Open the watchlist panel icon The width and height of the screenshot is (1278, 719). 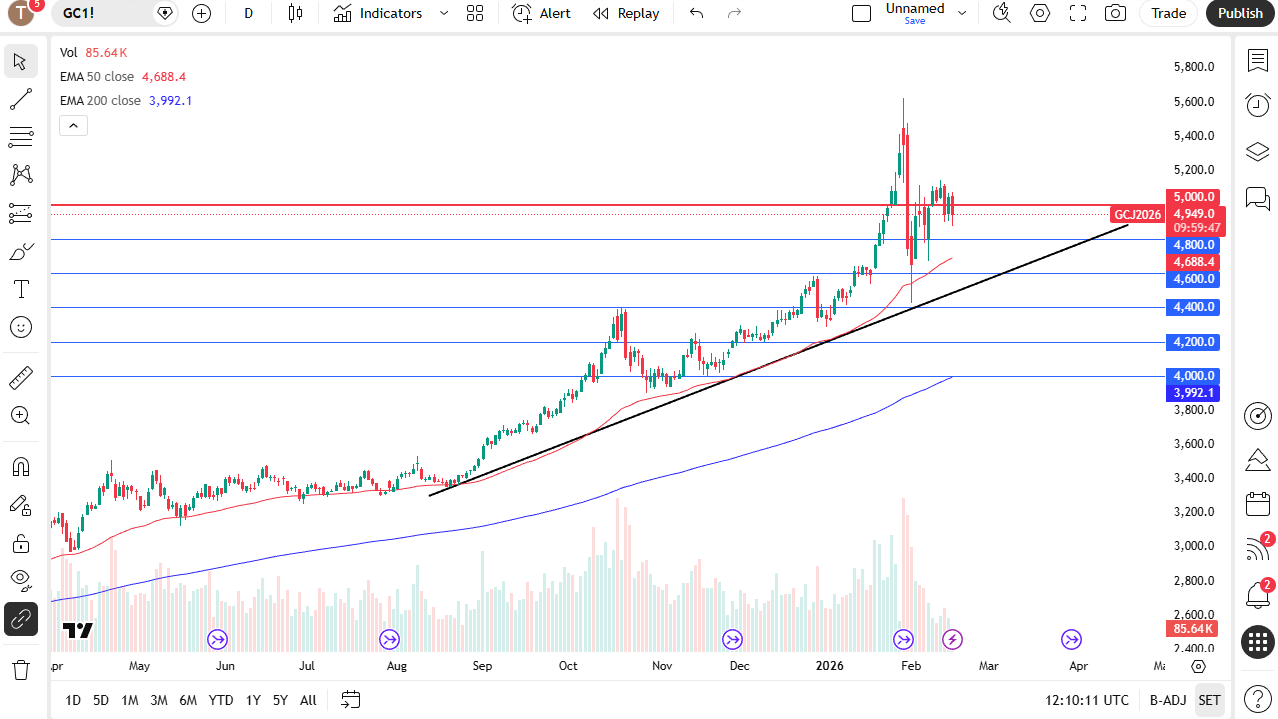point(1257,60)
